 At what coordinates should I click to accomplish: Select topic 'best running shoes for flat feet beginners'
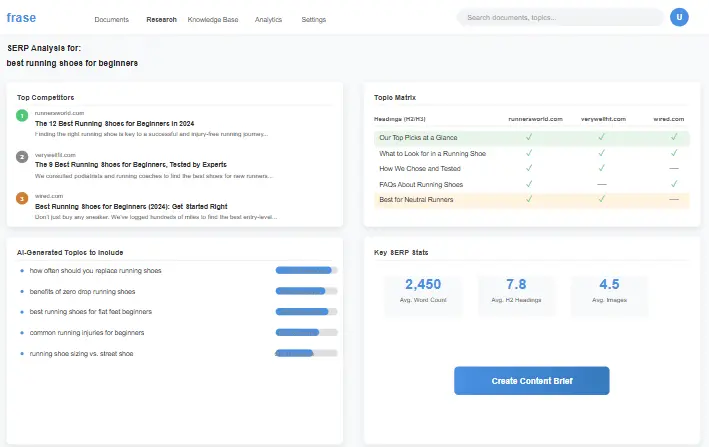[90, 311]
